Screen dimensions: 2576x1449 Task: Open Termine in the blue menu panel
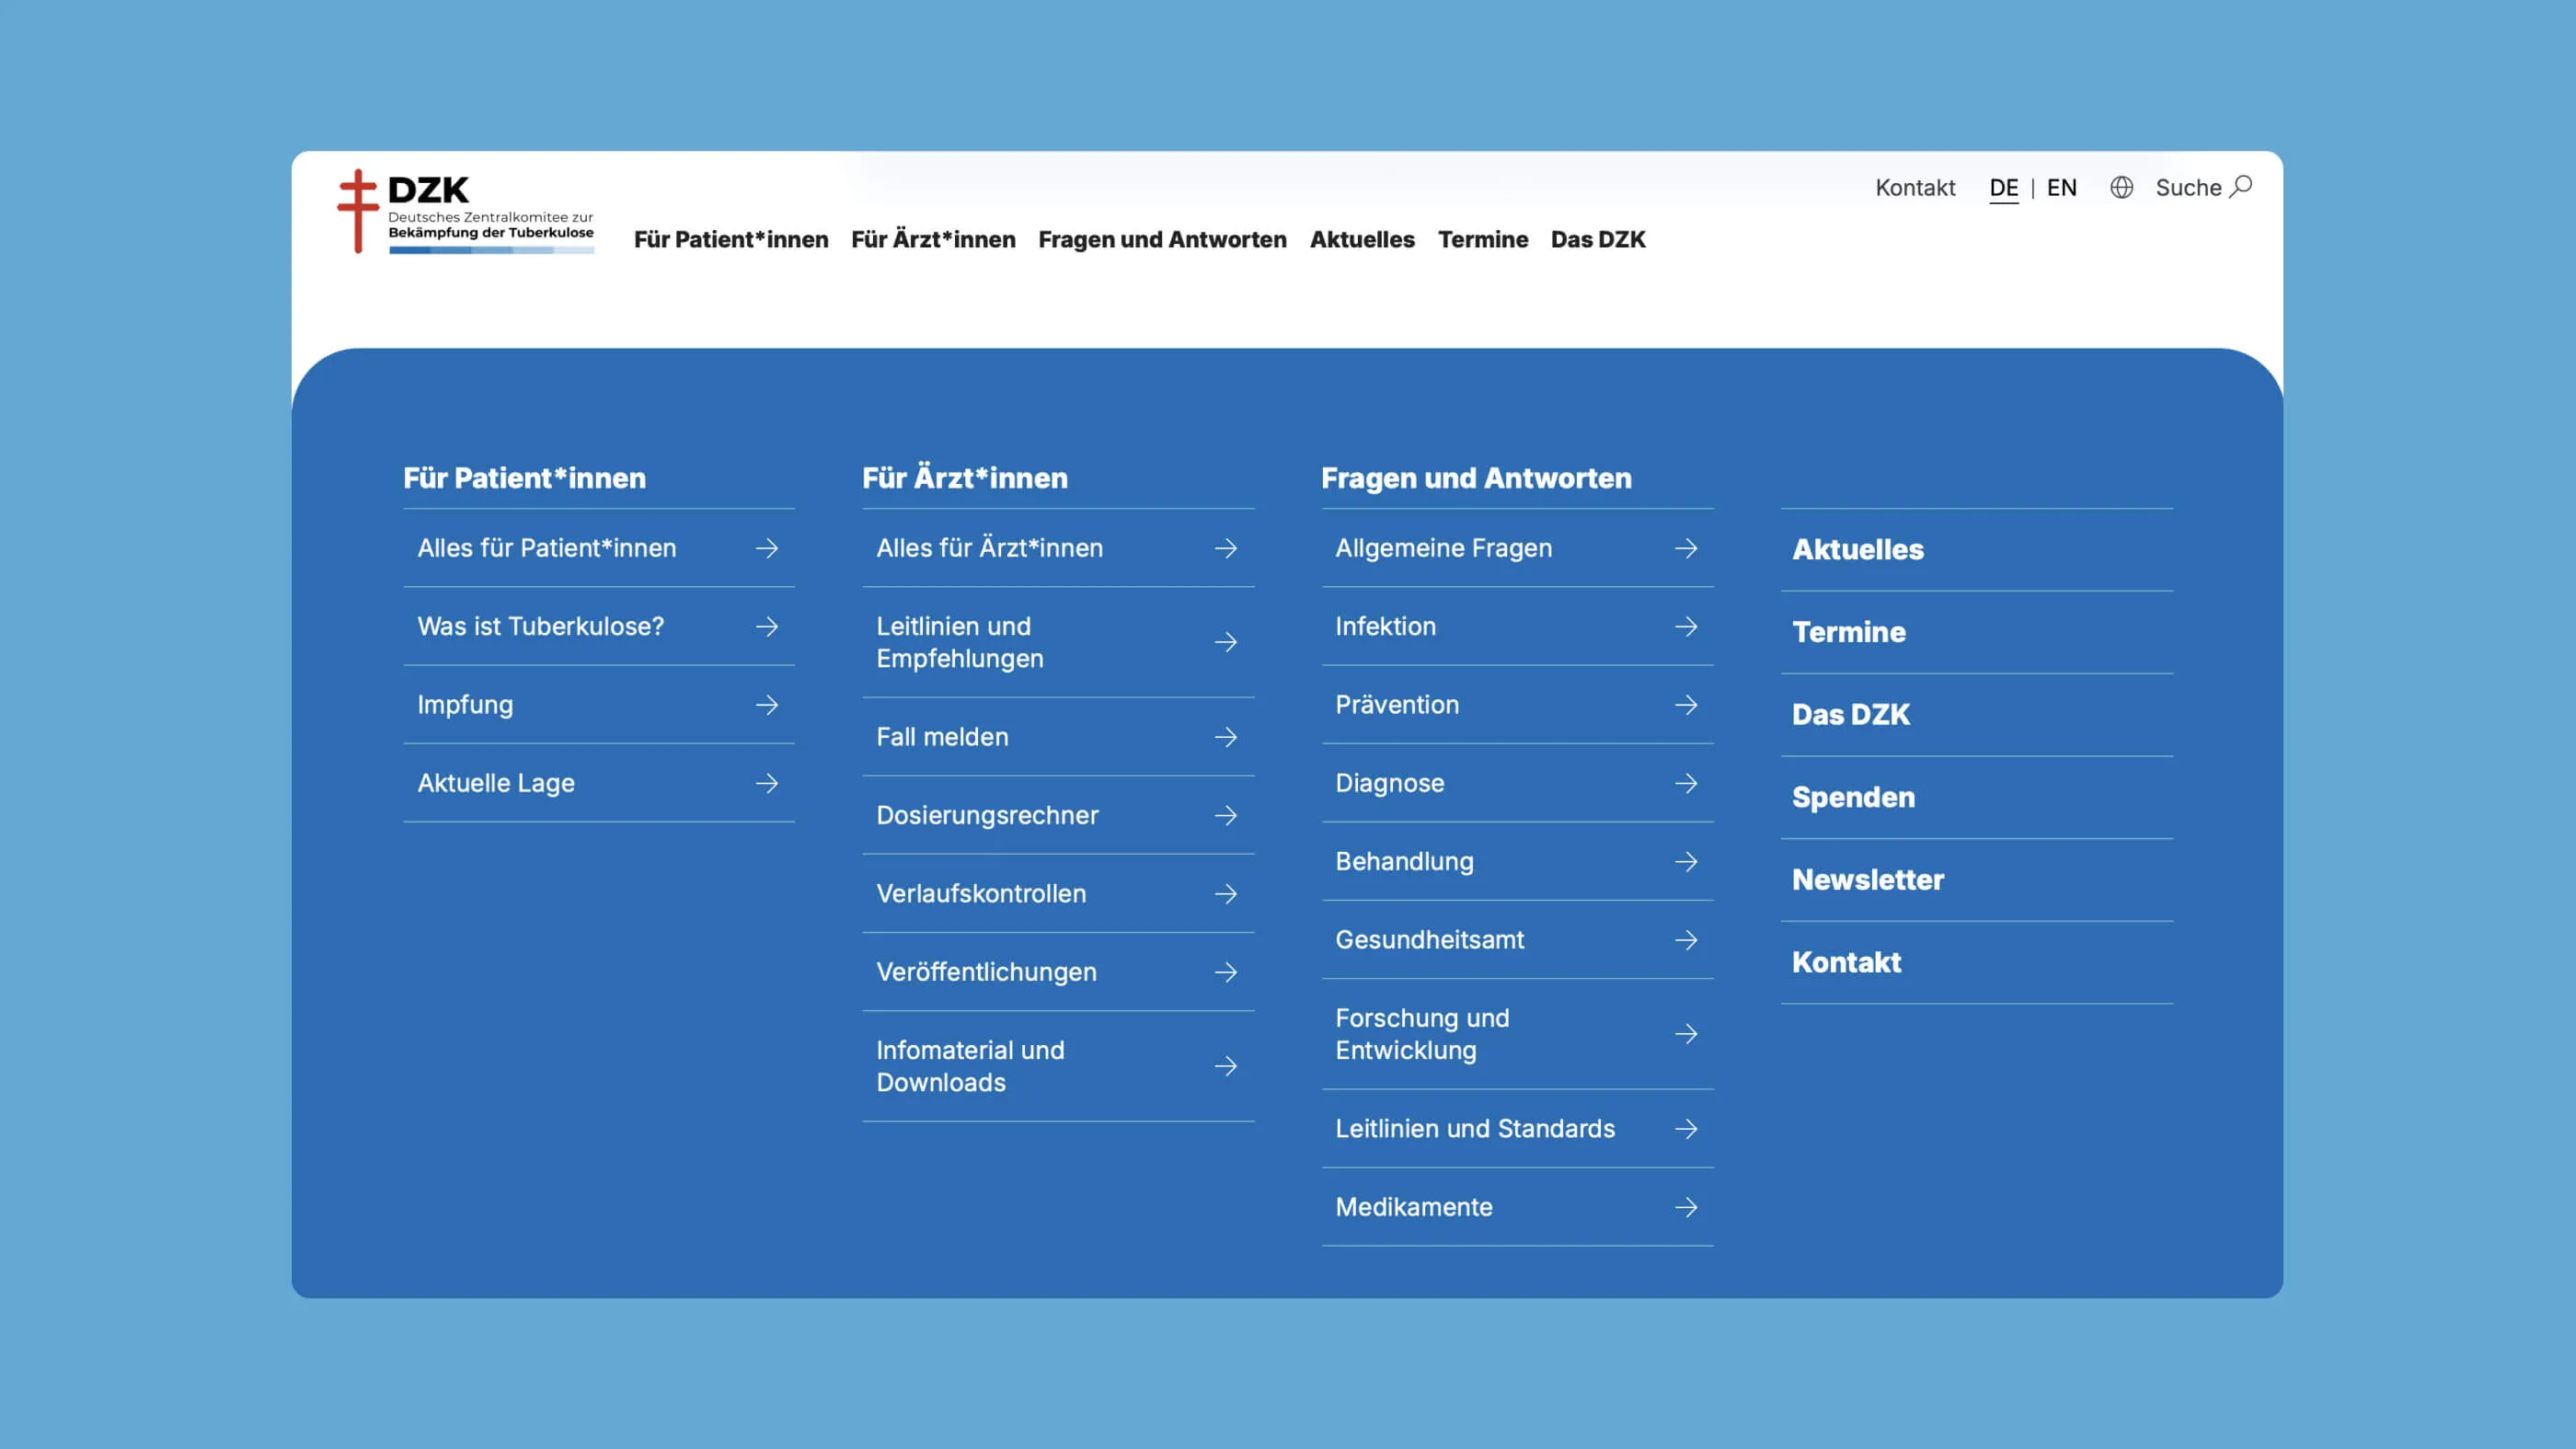tap(1849, 632)
